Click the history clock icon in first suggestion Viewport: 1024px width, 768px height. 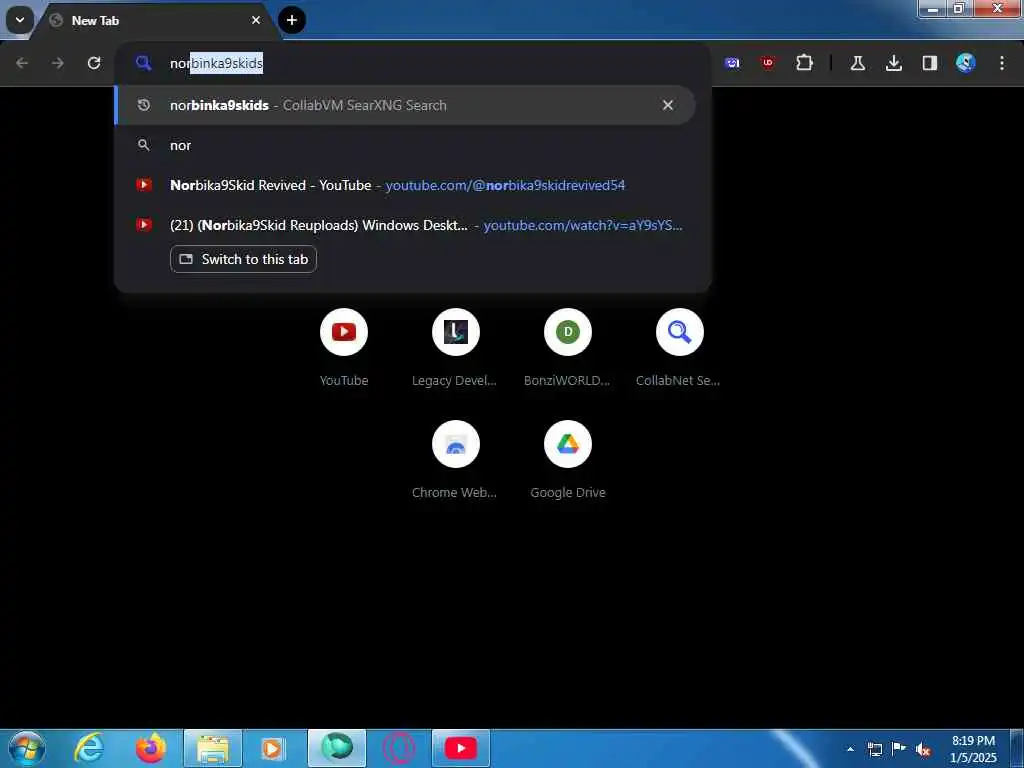point(144,105)
